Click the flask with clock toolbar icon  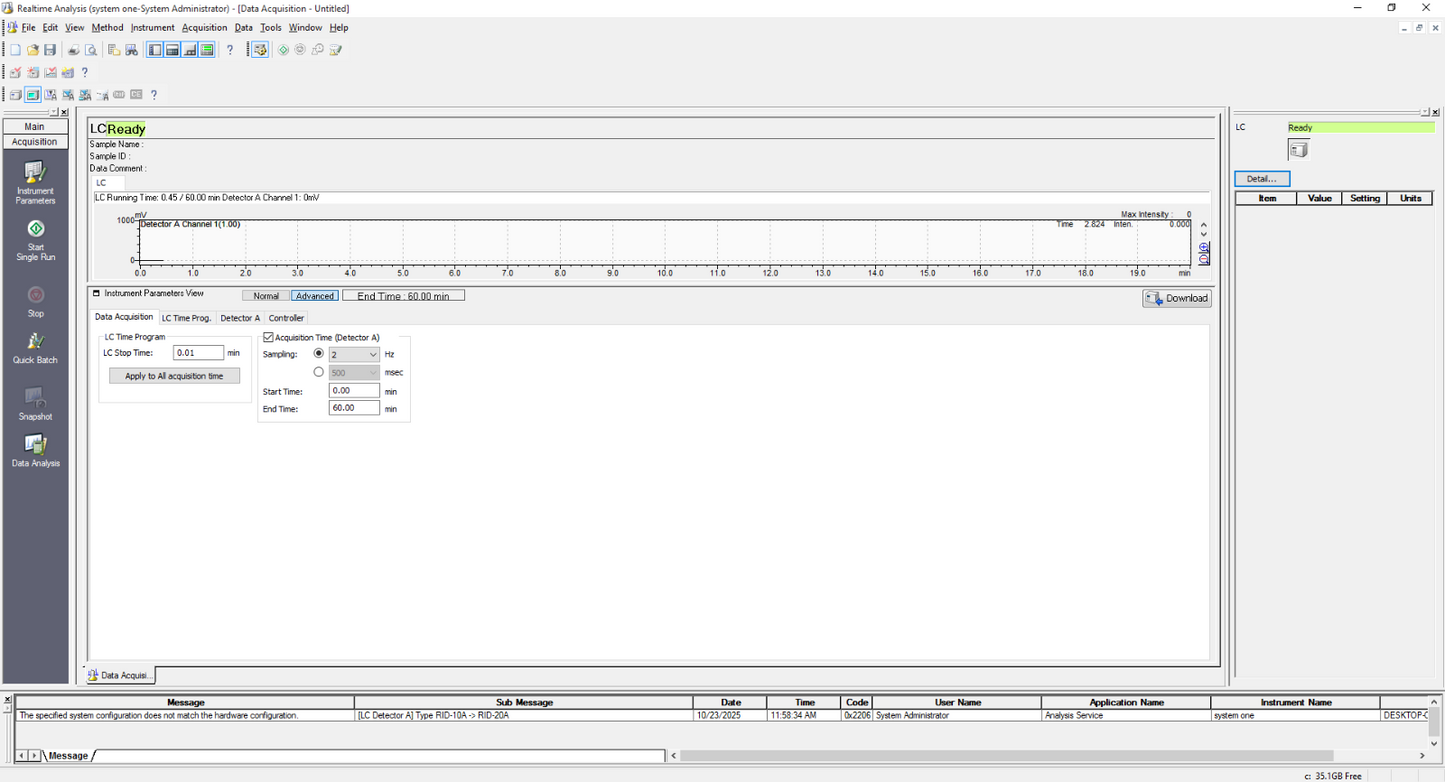(318, 50)
